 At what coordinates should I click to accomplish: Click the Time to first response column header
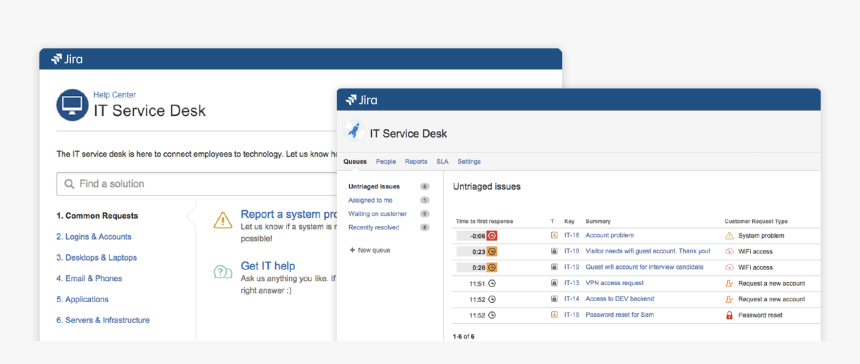pyautogui.click(x=485, y=221)
